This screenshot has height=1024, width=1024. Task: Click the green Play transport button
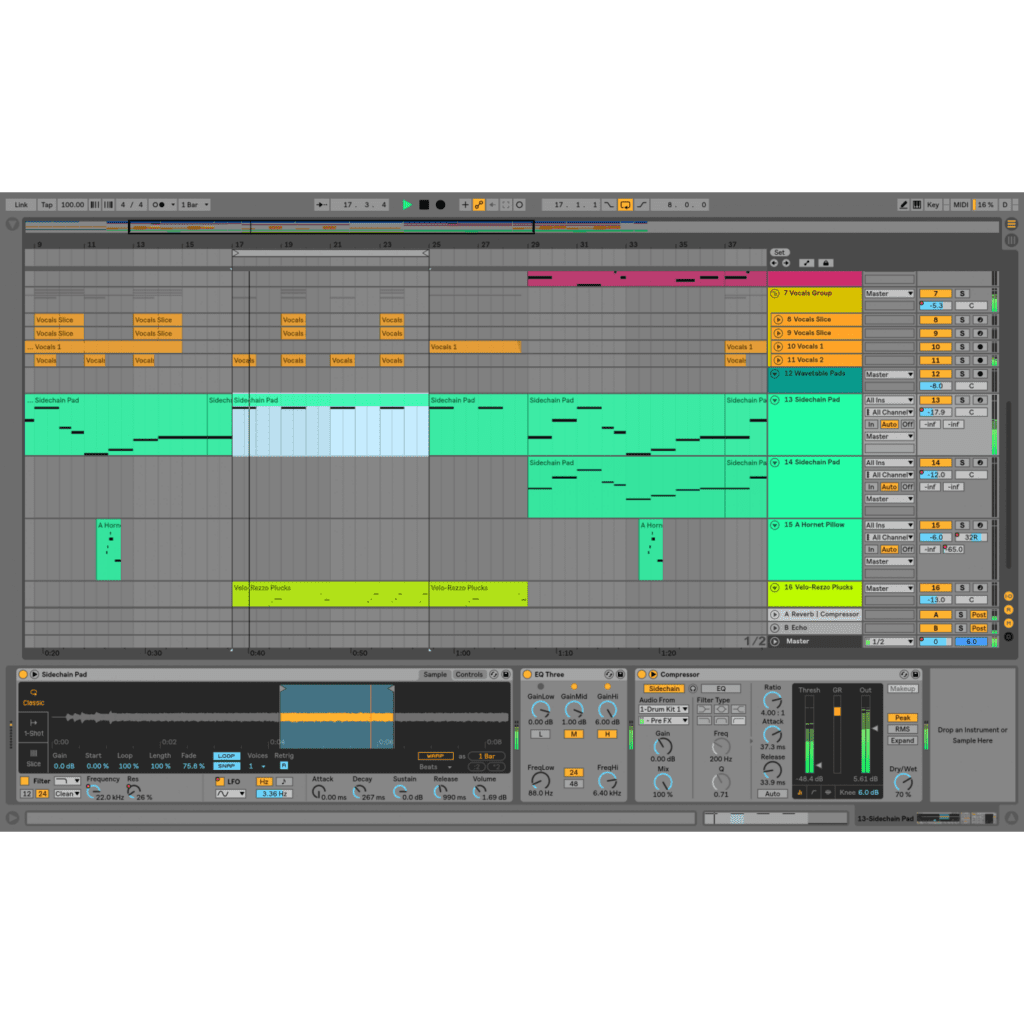407,204
